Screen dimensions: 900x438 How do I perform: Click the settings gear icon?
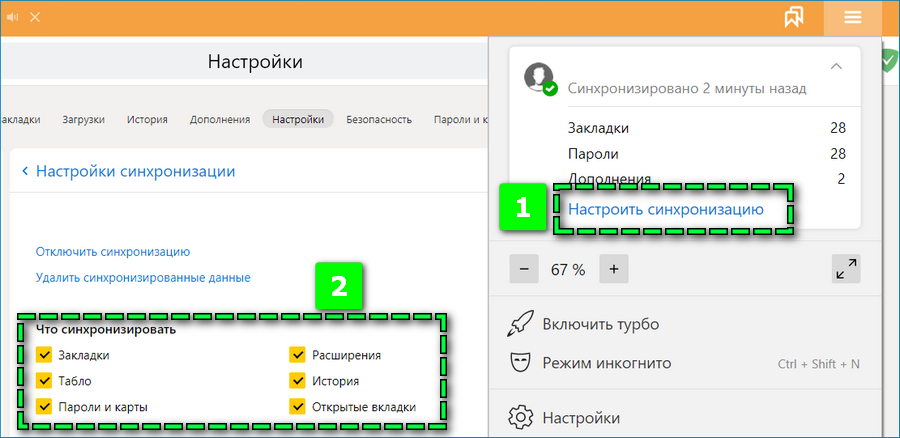tap(519, 417)
